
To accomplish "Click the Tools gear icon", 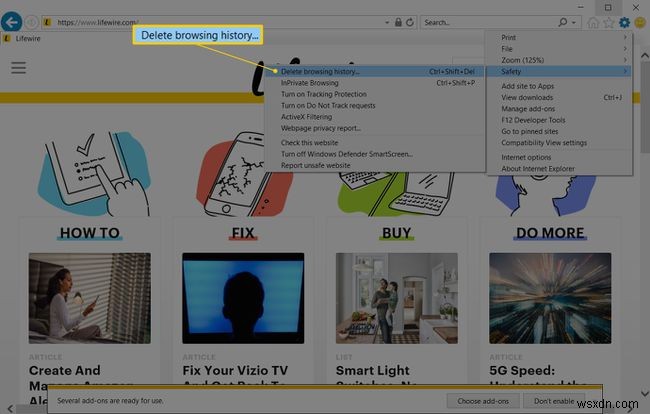I will click(x=624, y=22).
